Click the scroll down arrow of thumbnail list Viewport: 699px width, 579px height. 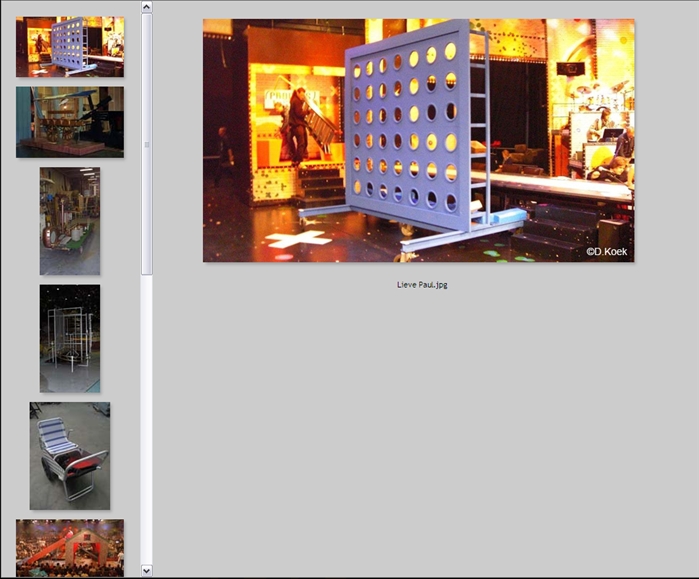147,570
